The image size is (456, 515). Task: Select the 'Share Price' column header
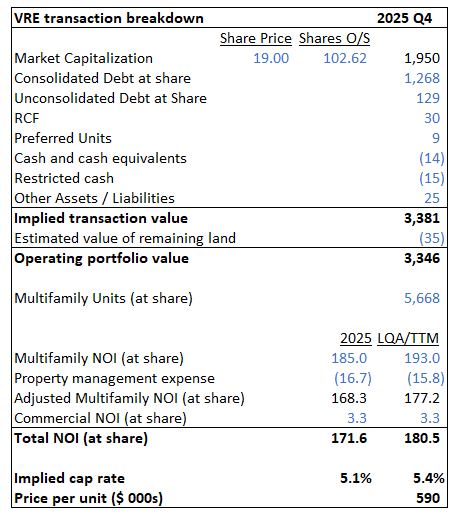click(256, 38)
